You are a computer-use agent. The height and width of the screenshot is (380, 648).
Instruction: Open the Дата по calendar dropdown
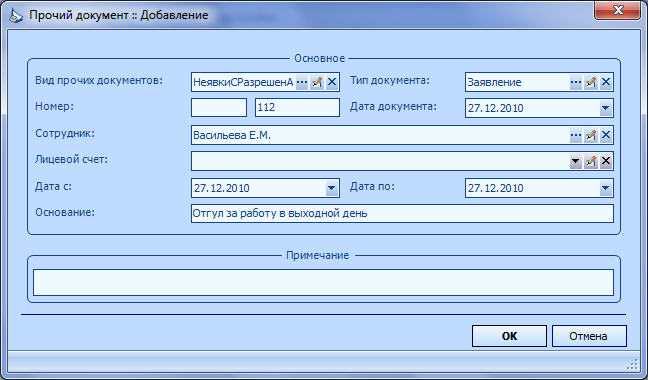point(605,188)
